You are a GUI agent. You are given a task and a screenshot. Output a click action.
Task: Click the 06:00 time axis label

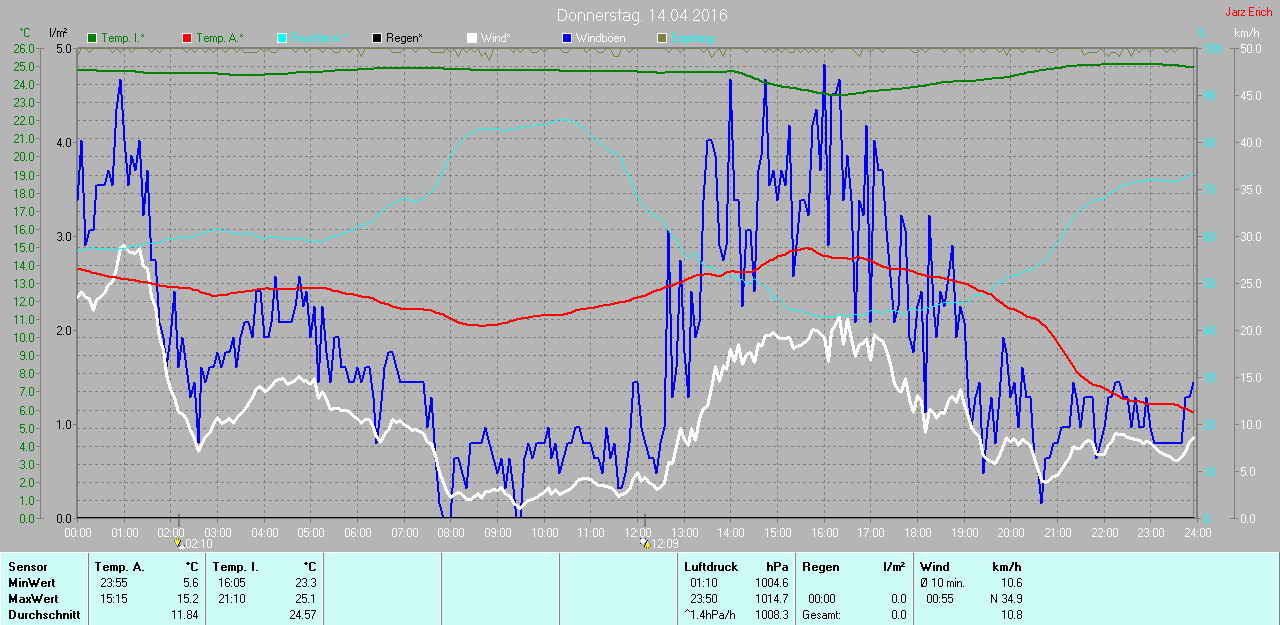point(357,532)
